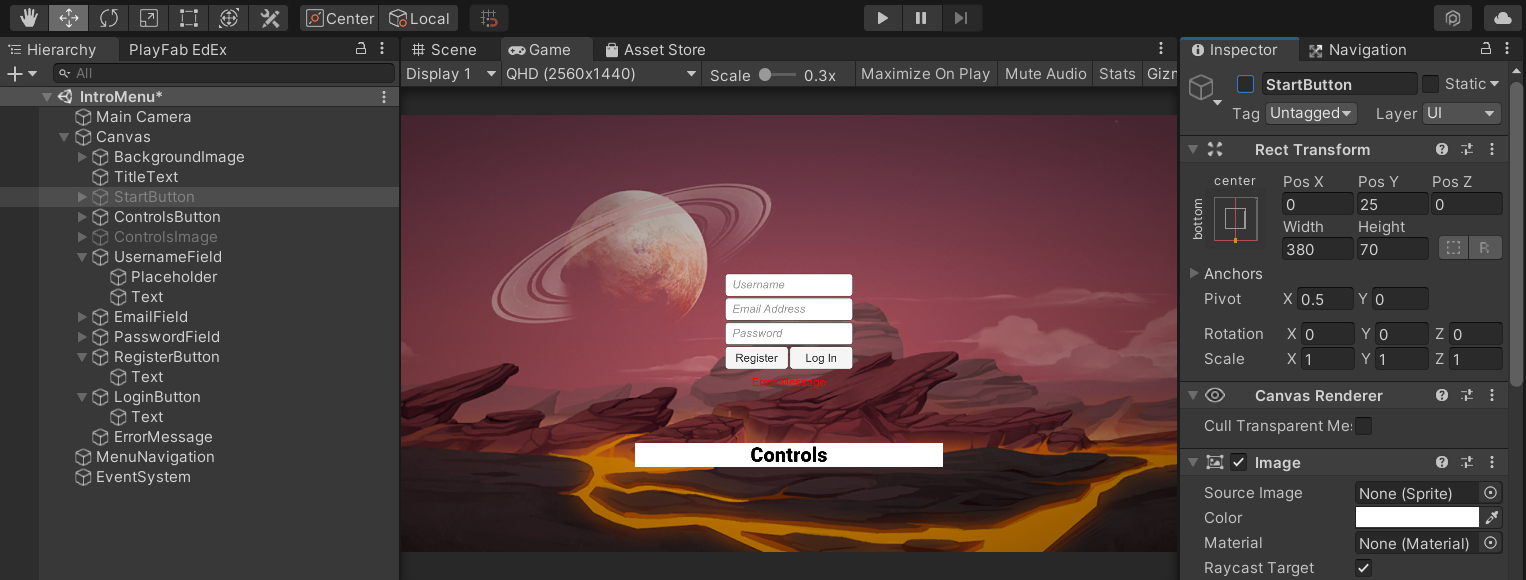This screenshot has height=580, width=1526.
Task: Open the anchor presets box
Action: point(1235,219)
